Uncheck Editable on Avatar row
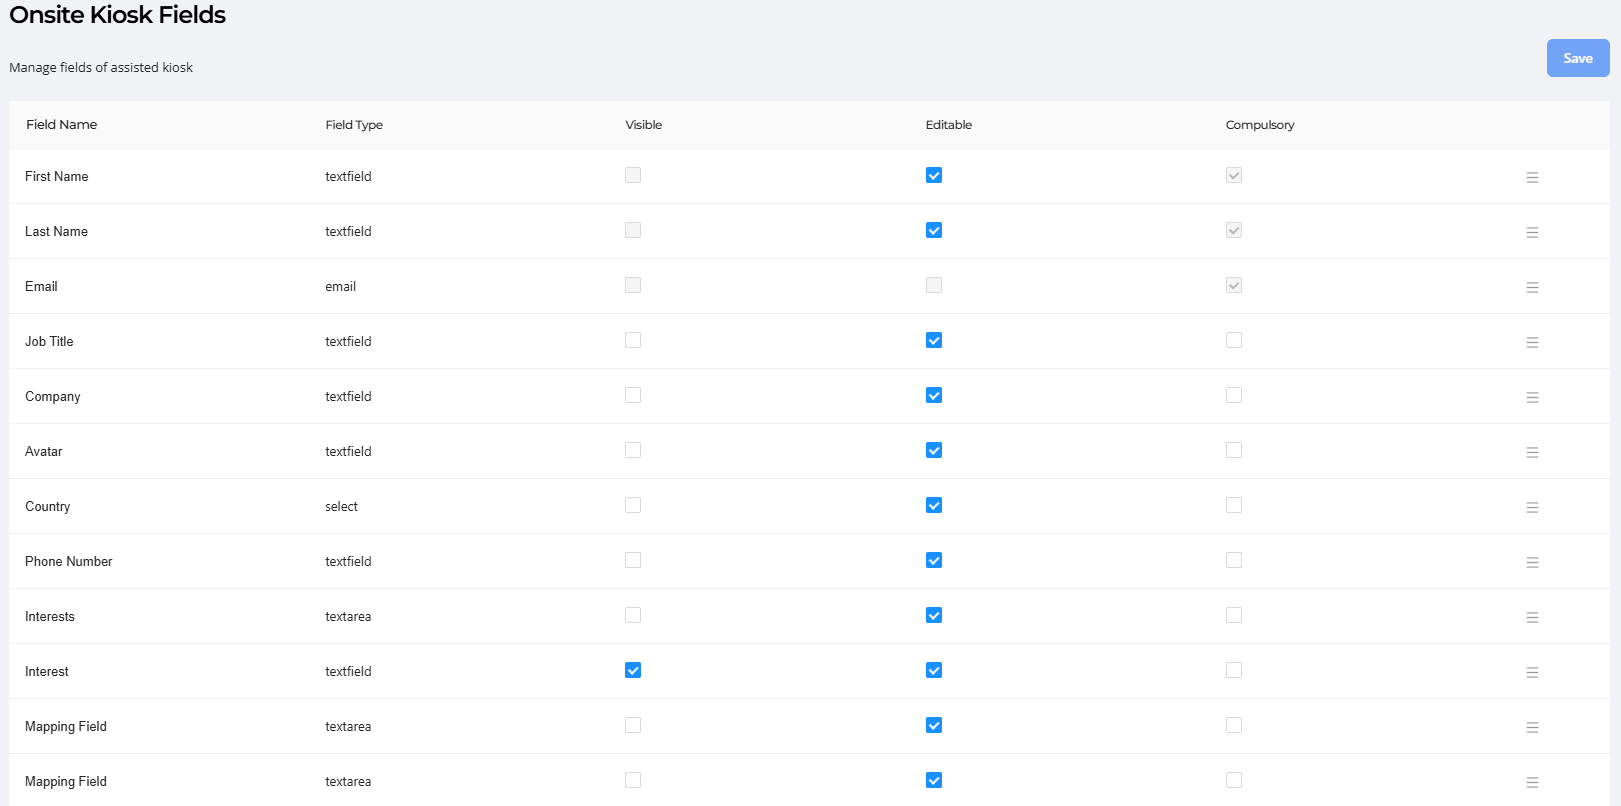Image resolution: width=1621 pixels, height=806 pixels. click(934, 450)
